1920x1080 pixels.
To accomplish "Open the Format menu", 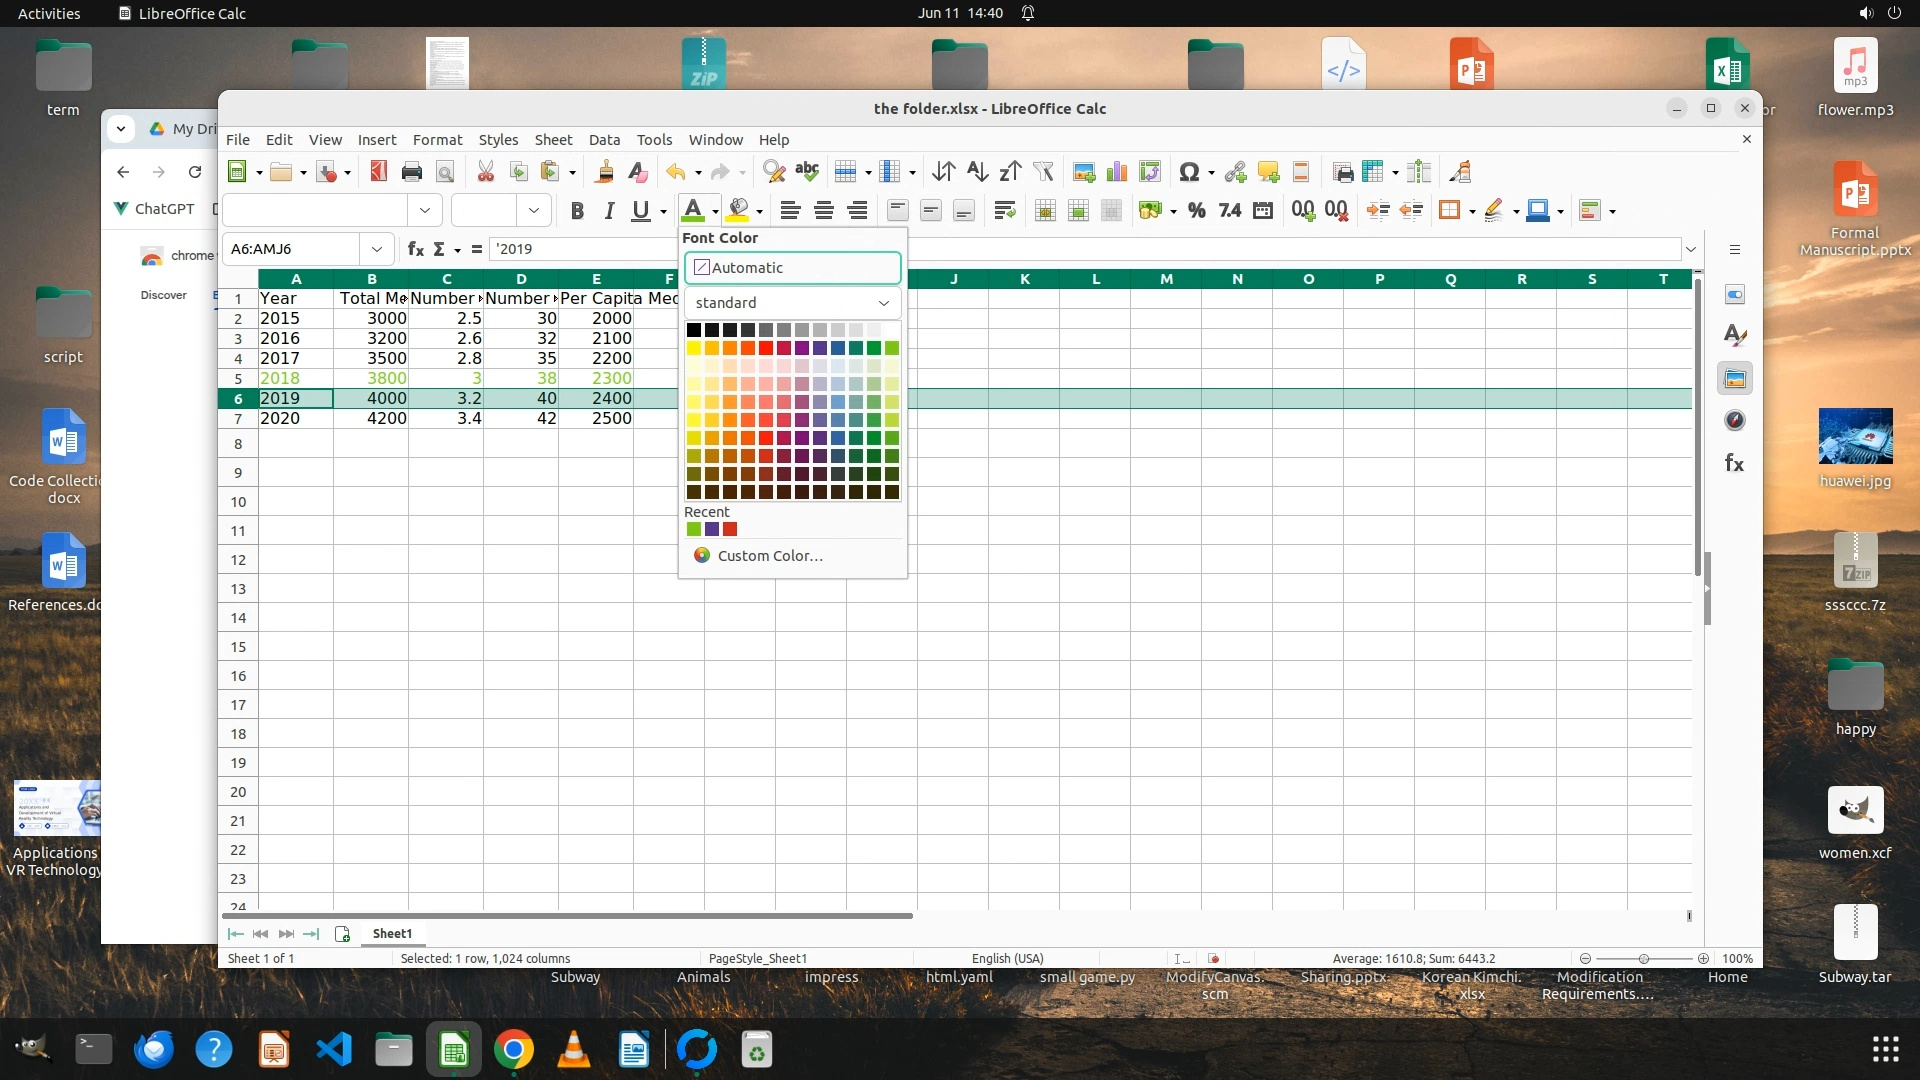I will tap(437, 140).
